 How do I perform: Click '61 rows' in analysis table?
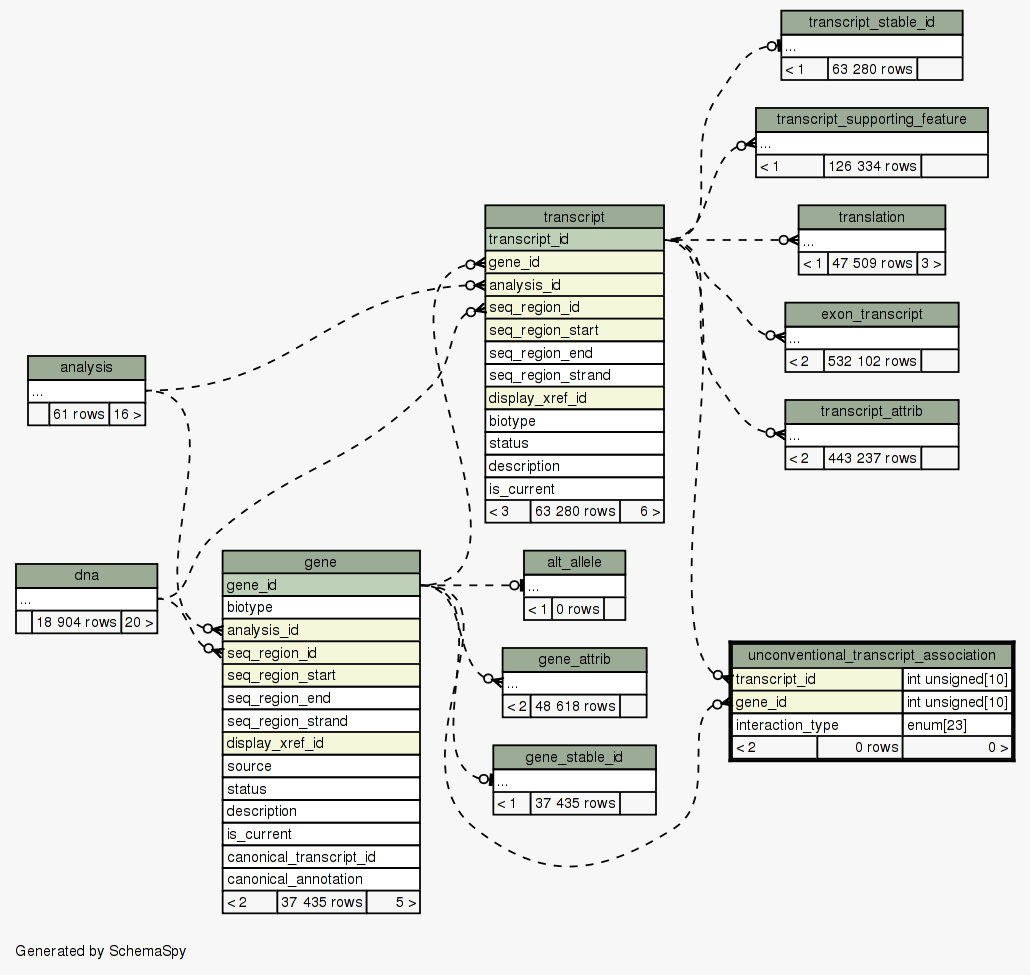click(x=79, y=415)
